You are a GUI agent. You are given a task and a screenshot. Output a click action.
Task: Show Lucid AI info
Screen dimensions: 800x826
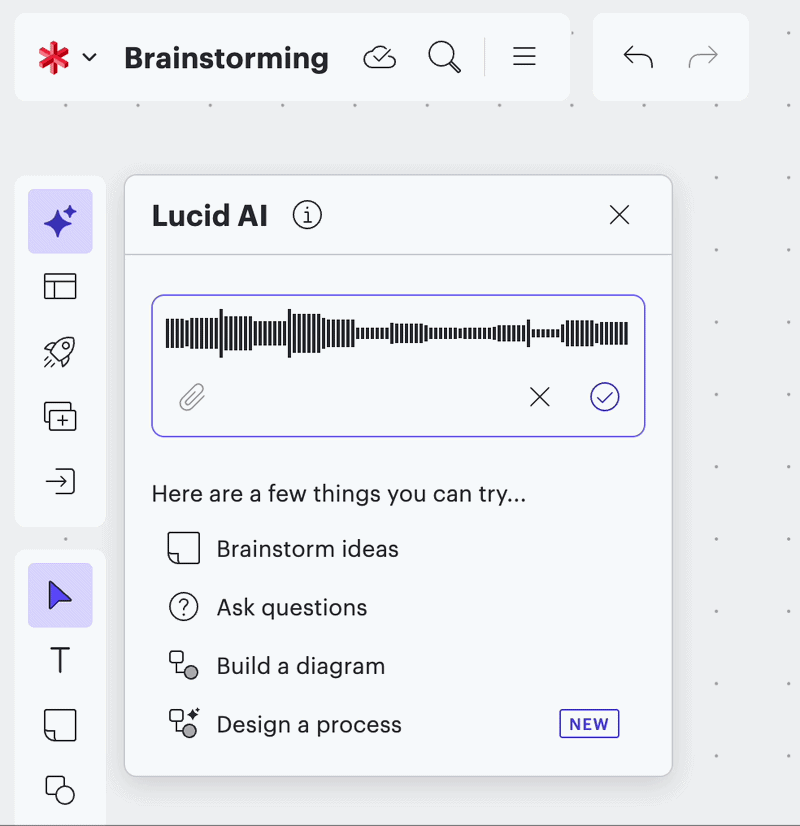pos(307,215)
